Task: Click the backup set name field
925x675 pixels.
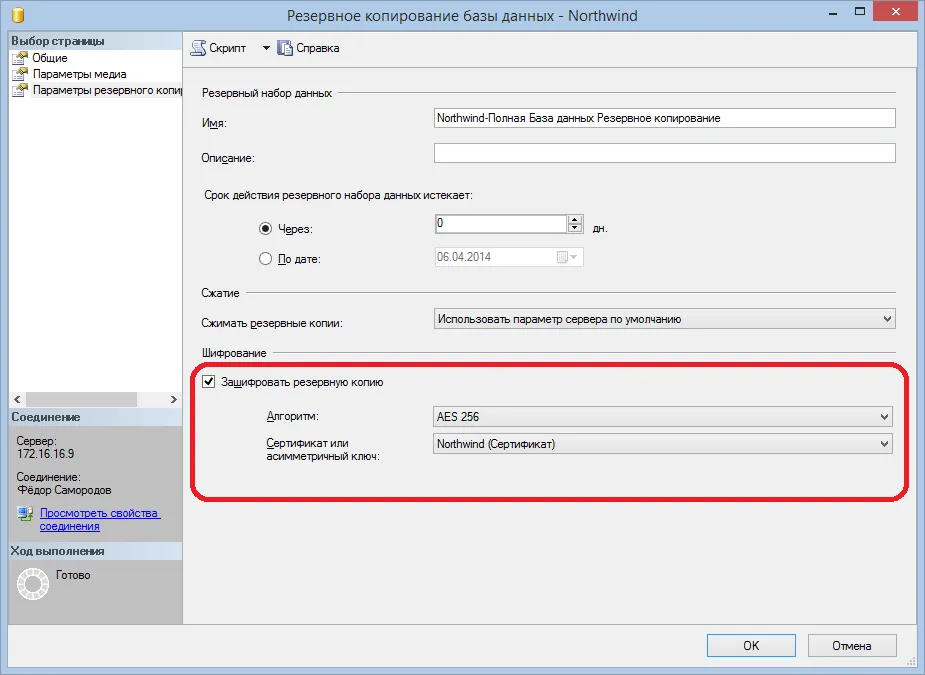Action: pyautogui.click(x=664, y=118)
